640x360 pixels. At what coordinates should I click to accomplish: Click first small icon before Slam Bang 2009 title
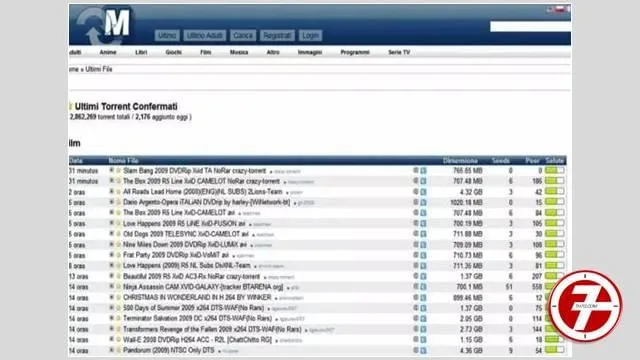click(111, 170)
